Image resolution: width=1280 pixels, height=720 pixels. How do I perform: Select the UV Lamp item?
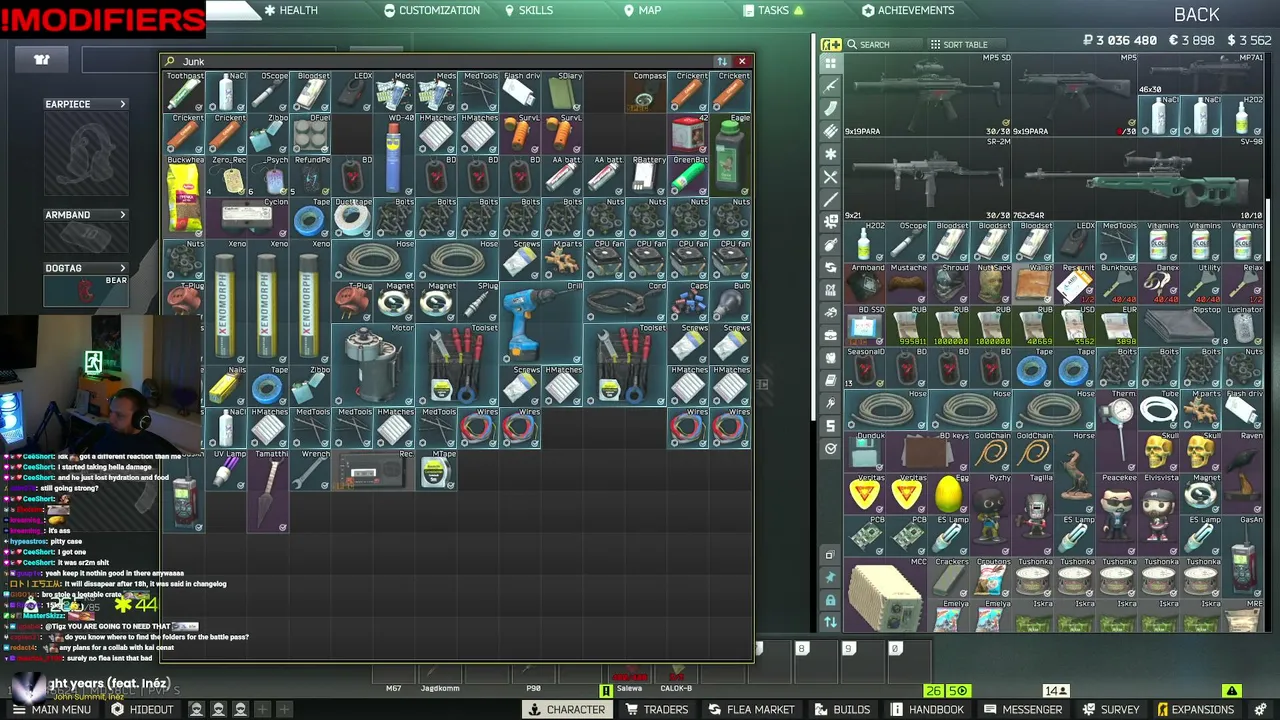(226, 470)
